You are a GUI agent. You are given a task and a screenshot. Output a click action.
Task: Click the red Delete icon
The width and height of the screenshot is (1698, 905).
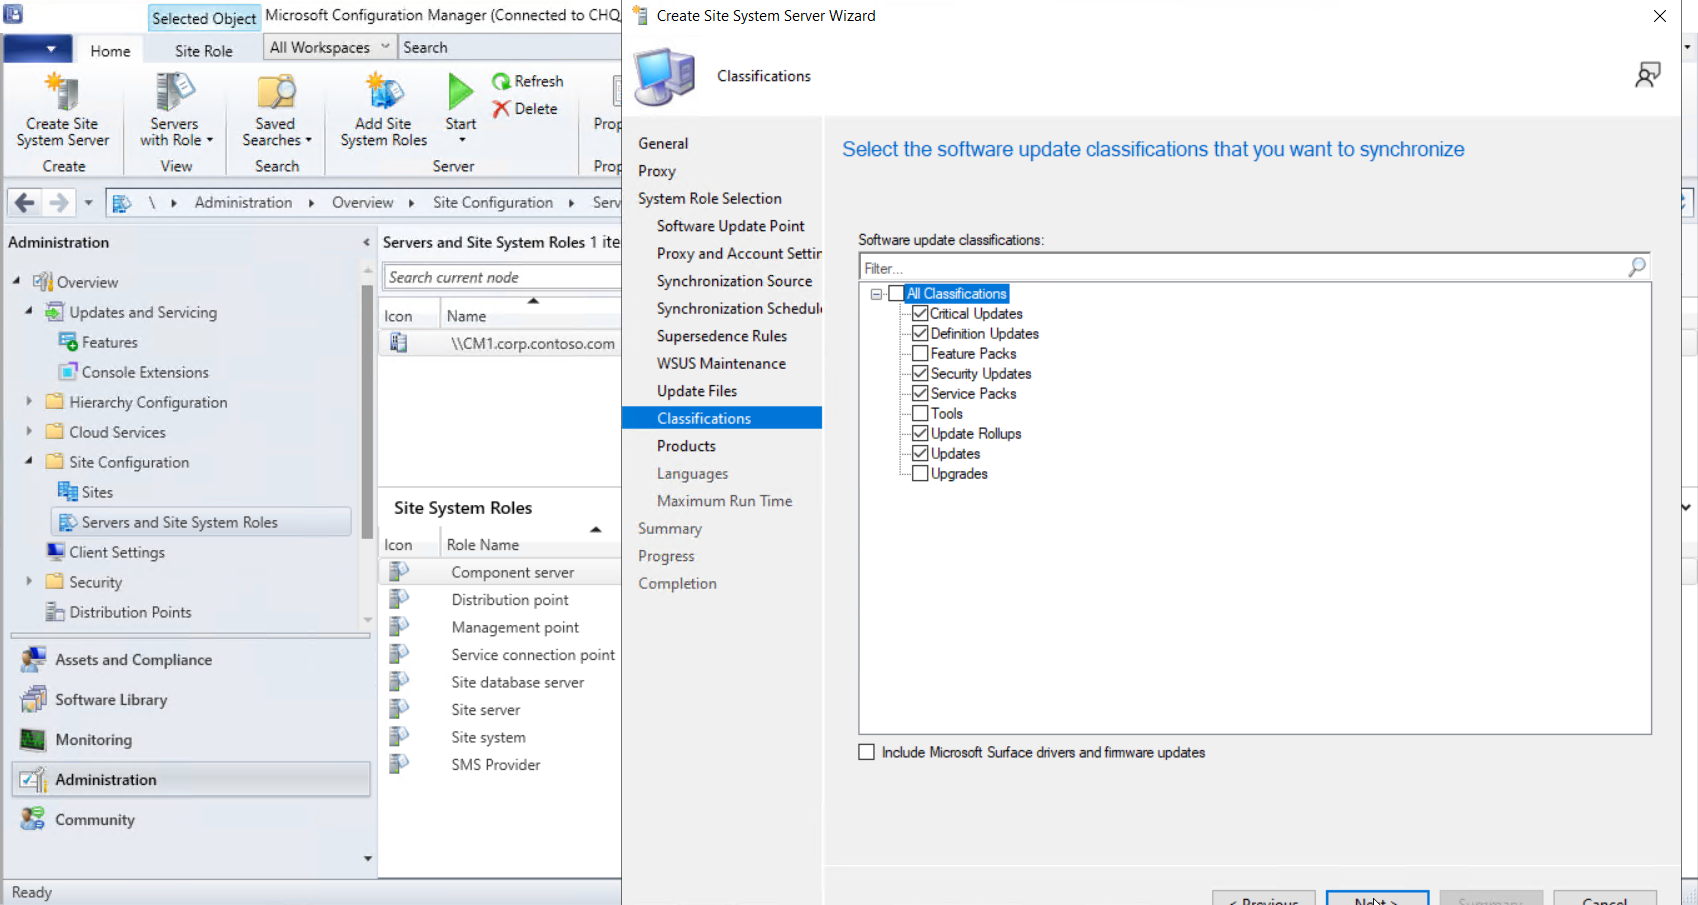(501, 108)
